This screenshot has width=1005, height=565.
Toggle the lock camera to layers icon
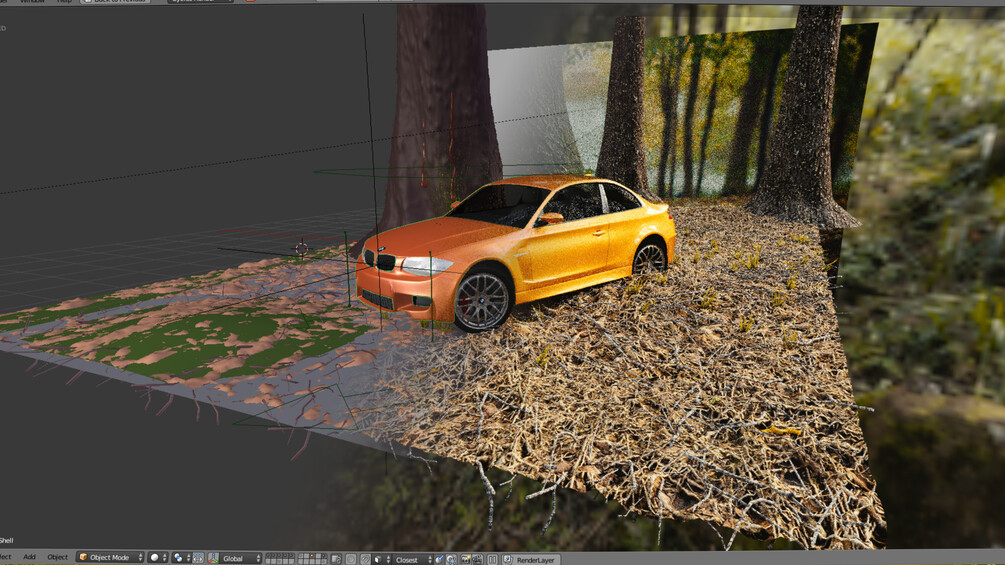click(x=336, y=559)
